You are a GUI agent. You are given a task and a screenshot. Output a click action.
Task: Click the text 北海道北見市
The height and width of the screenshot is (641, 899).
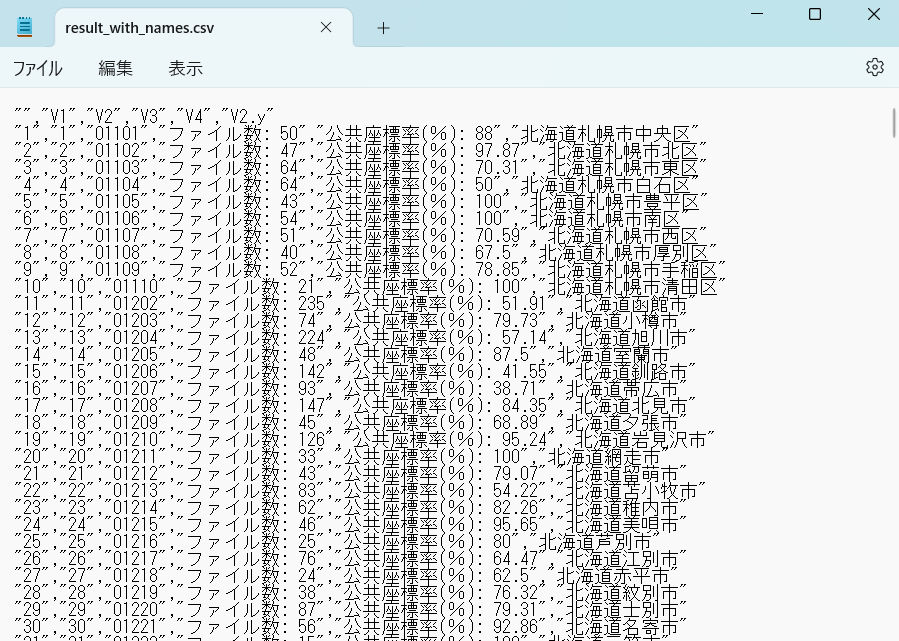(631, 406)
